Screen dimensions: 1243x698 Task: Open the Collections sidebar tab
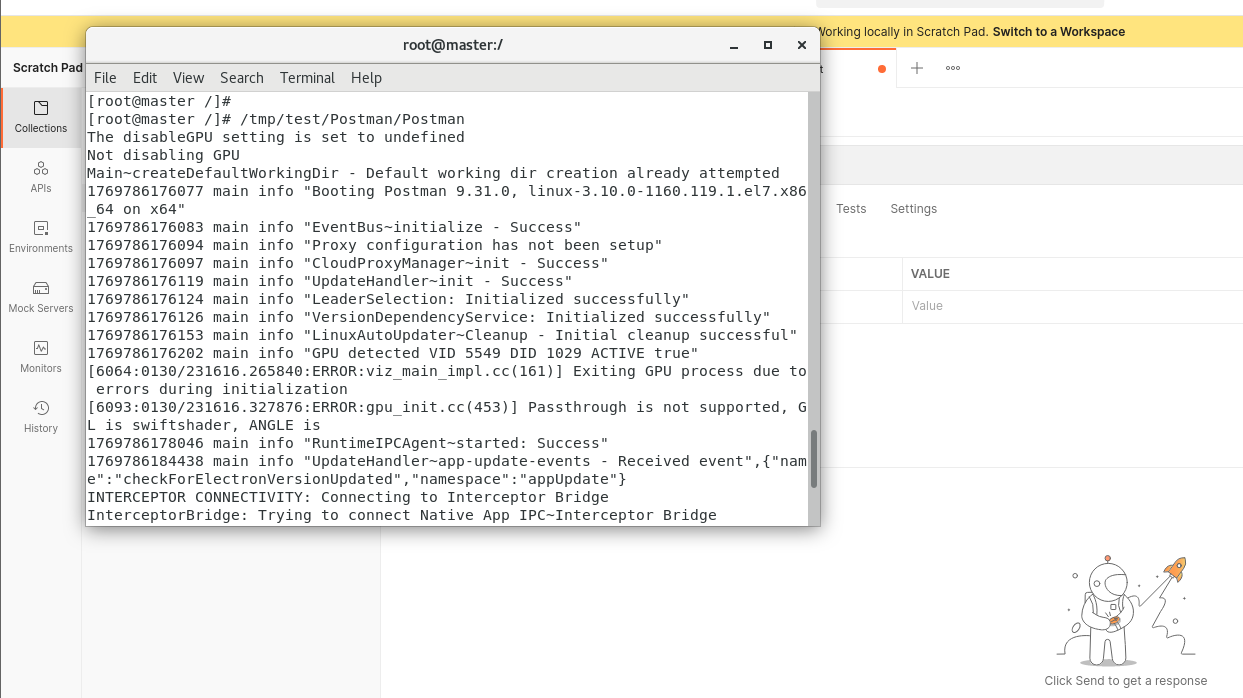click(41, 117)
